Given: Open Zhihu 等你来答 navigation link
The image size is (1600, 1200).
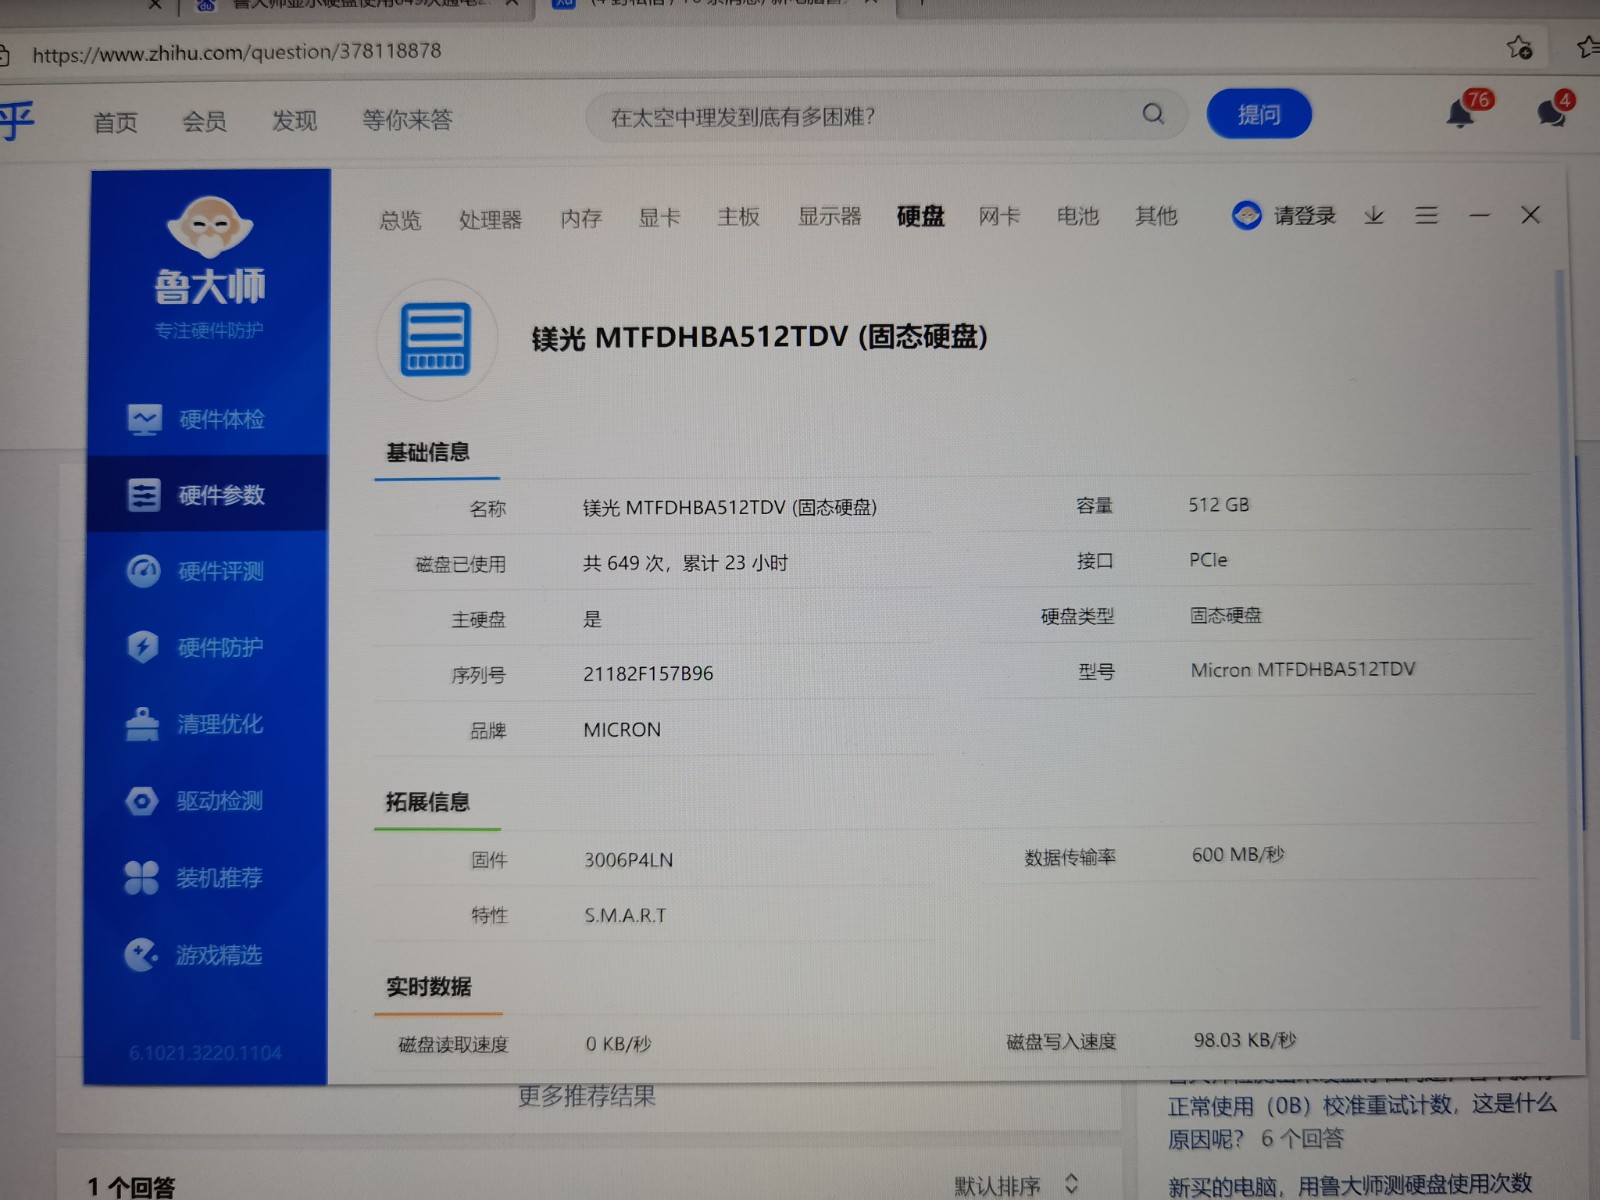Looking at the screenshot, I should point(407,120).
